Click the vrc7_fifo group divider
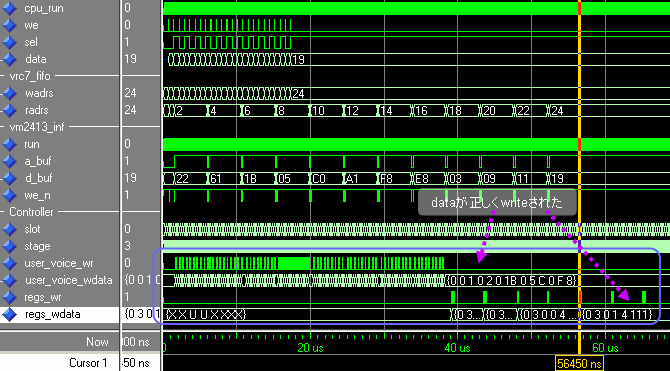The width and height of the screenshot is (670, 371). [x=29, y=76]
